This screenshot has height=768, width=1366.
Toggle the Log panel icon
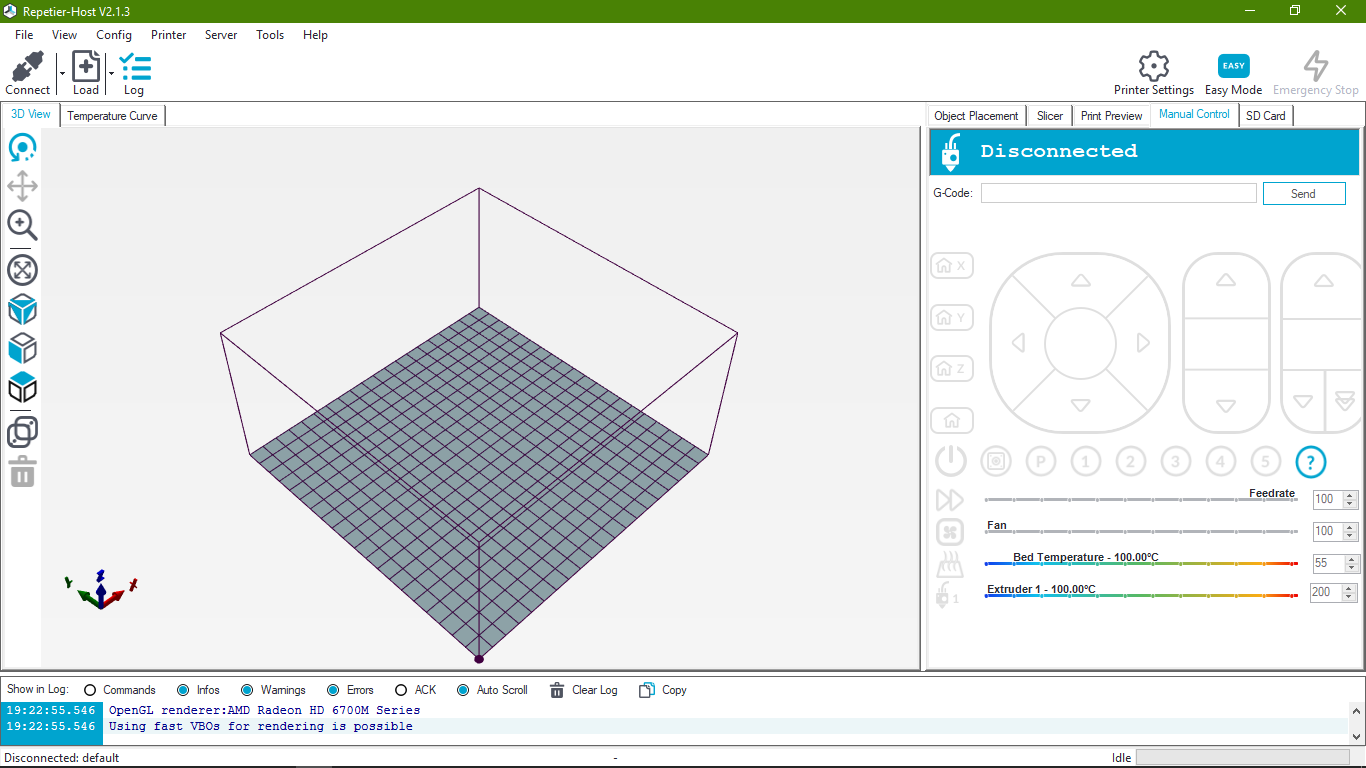coord(134,70)
